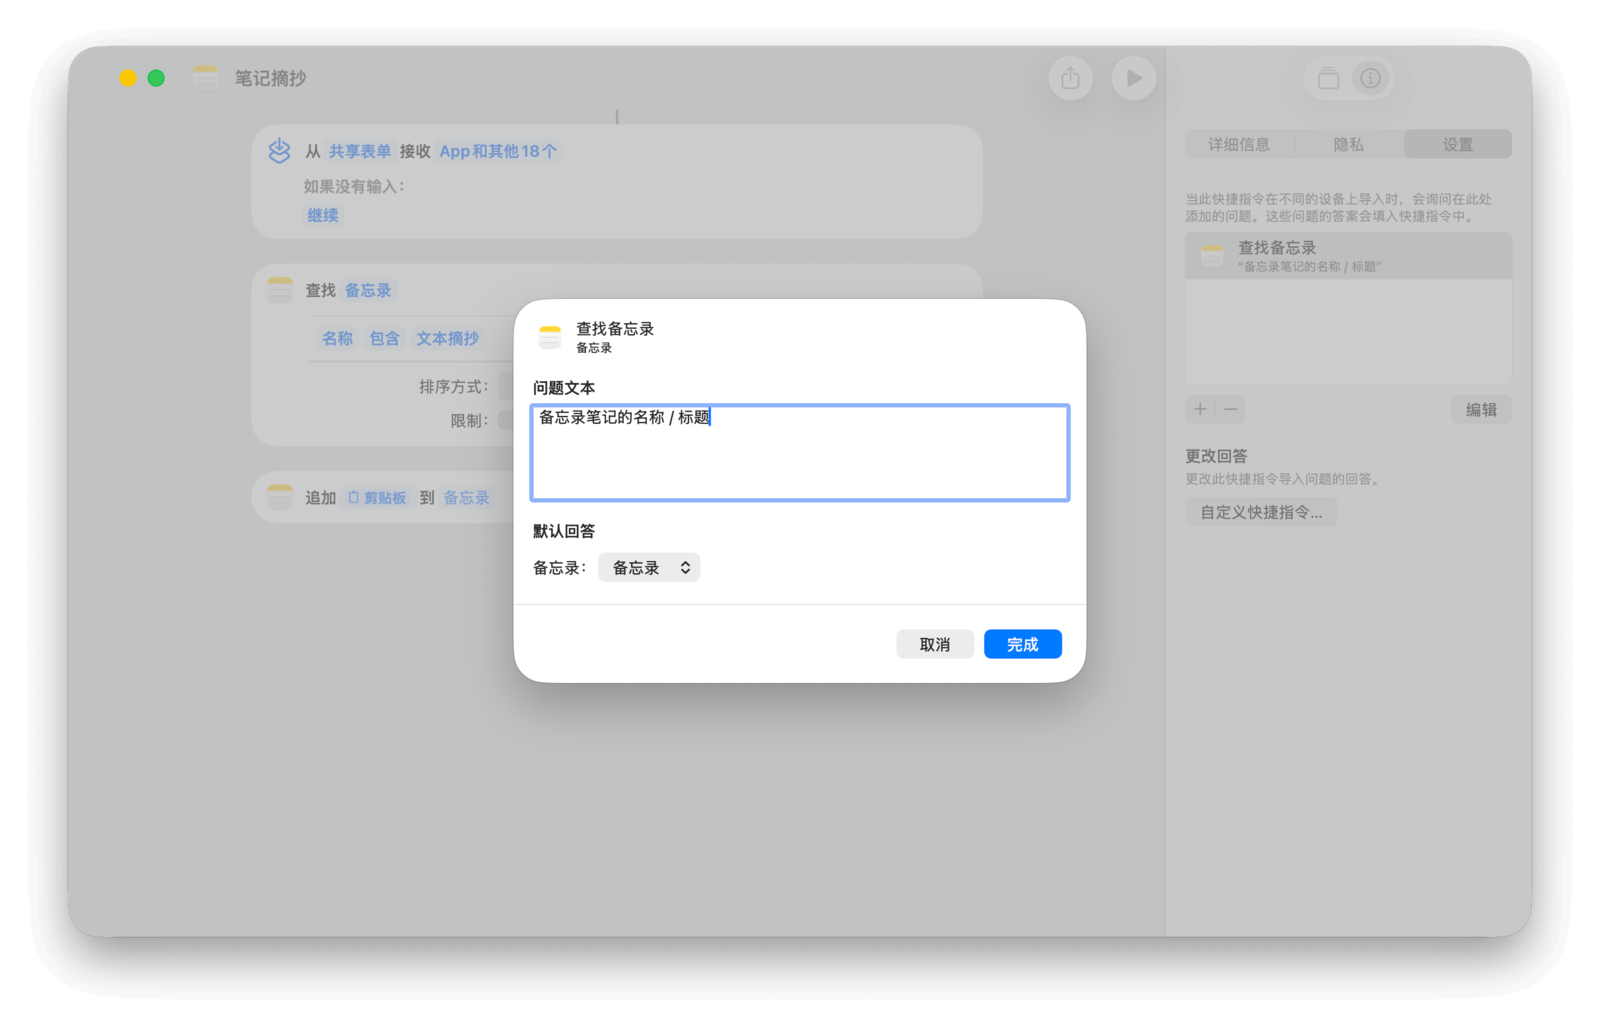The image size is (1600, 1027).
Task: Open the action library icon
Action: click(1328, 78)
